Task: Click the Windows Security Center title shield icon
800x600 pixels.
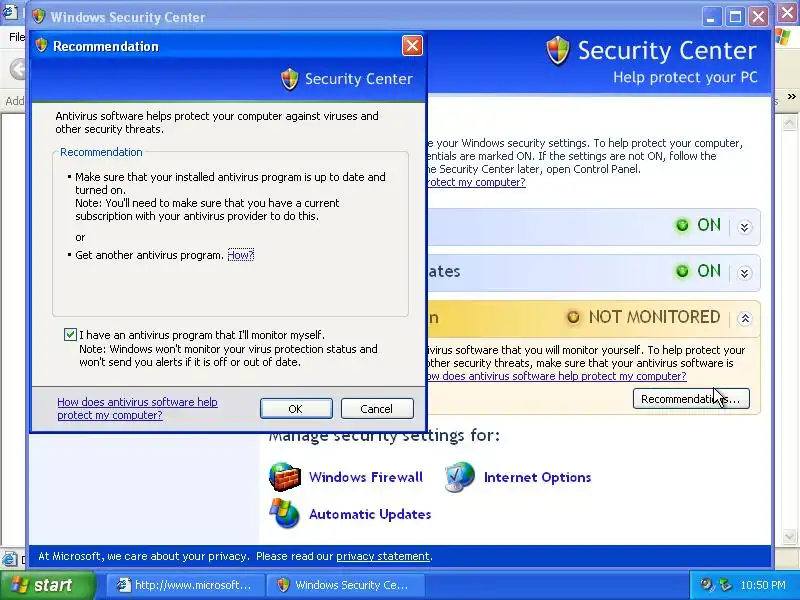Action: pyautogui.click(x=38, y=16)
